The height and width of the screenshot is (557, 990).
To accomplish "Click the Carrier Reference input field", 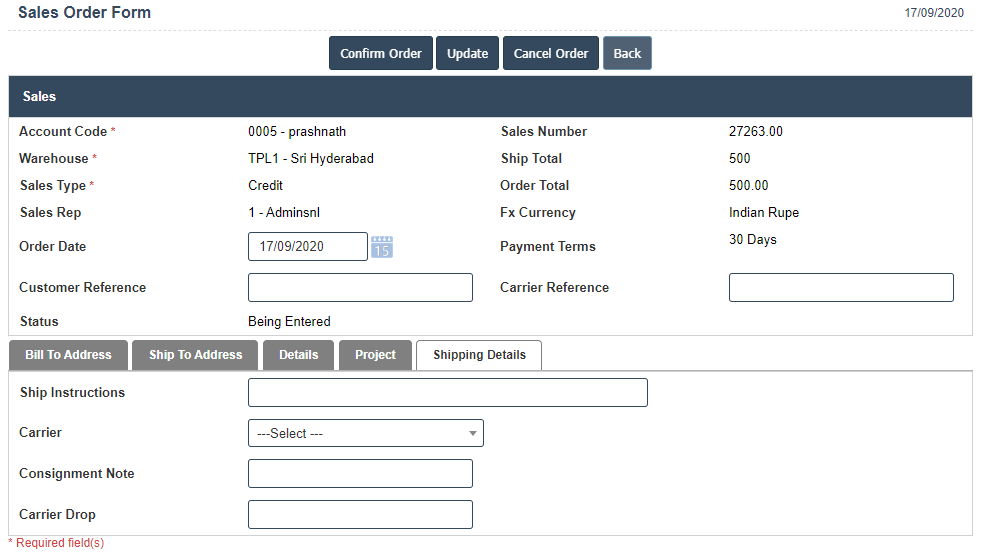I will click(x=840, y=288).
